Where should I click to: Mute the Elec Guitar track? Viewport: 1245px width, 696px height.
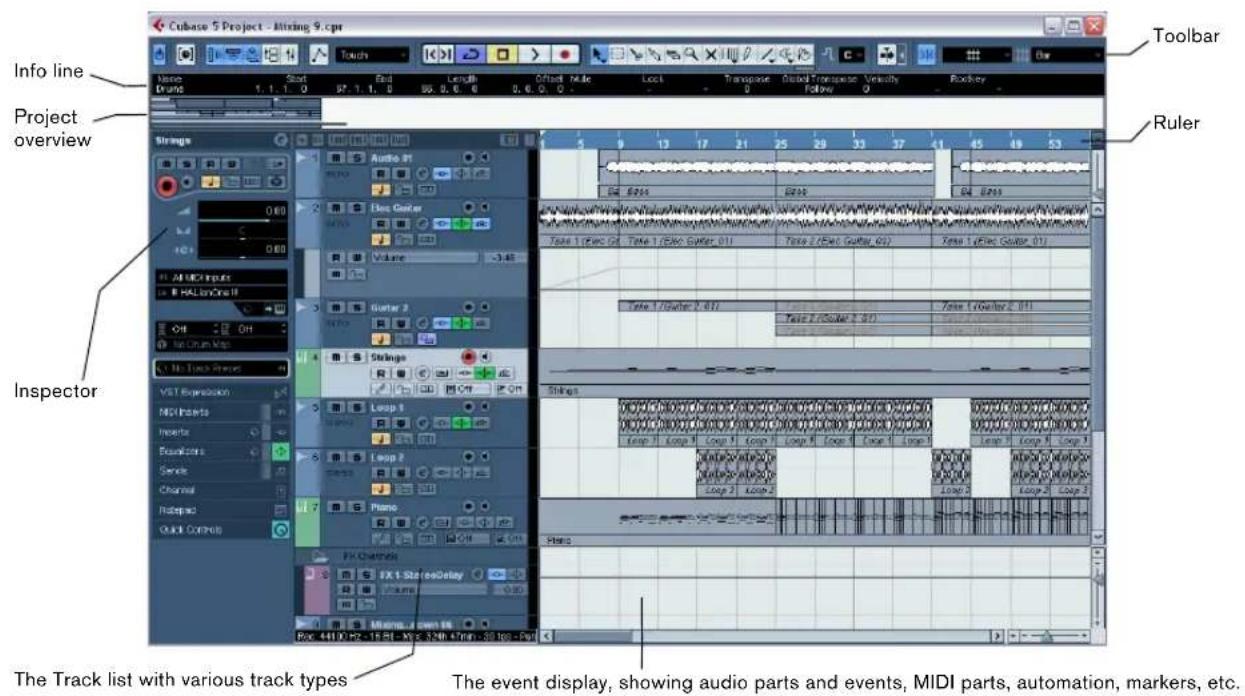click(335, 207)
